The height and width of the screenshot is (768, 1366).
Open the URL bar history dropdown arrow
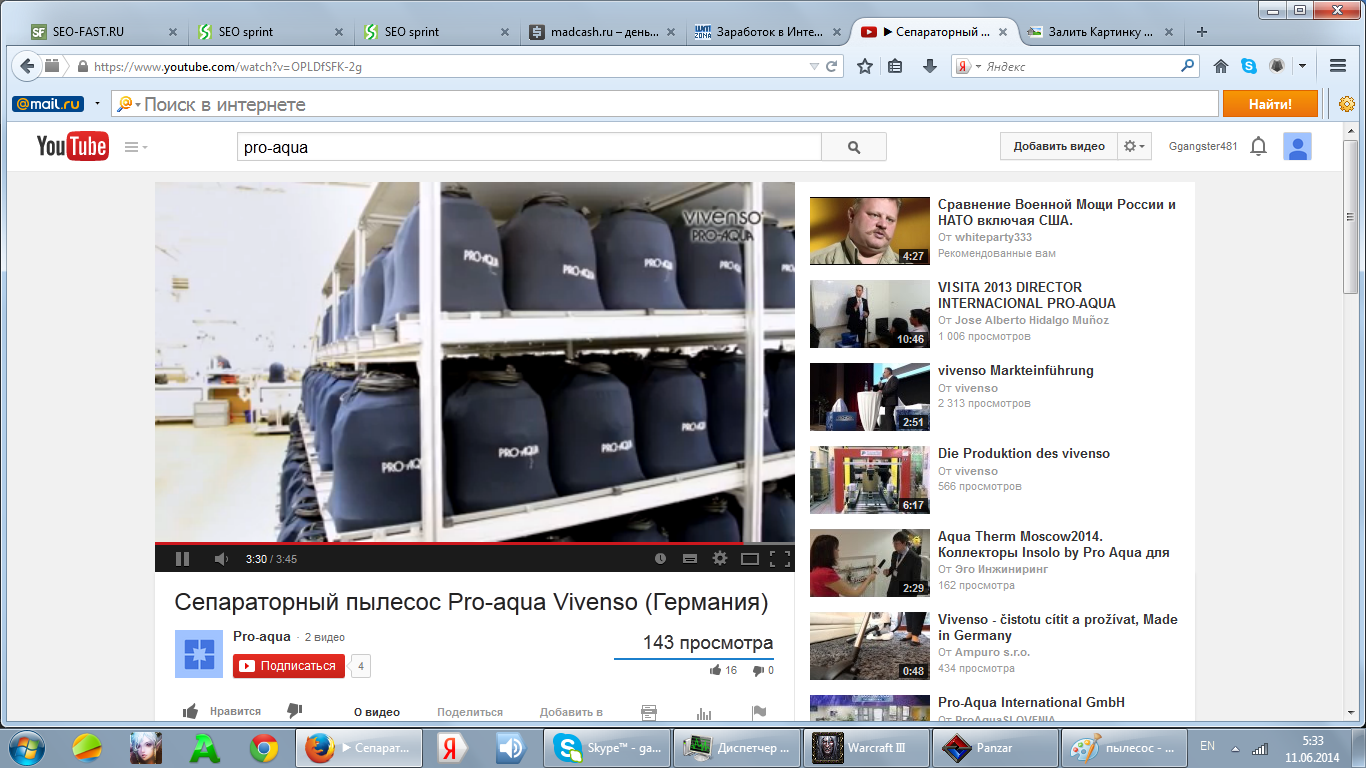click(814, 67)
